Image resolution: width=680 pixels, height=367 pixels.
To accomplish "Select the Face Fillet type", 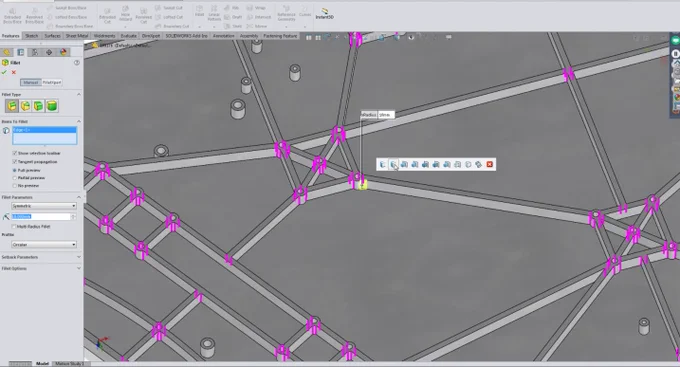I will [x=39, y=106].
